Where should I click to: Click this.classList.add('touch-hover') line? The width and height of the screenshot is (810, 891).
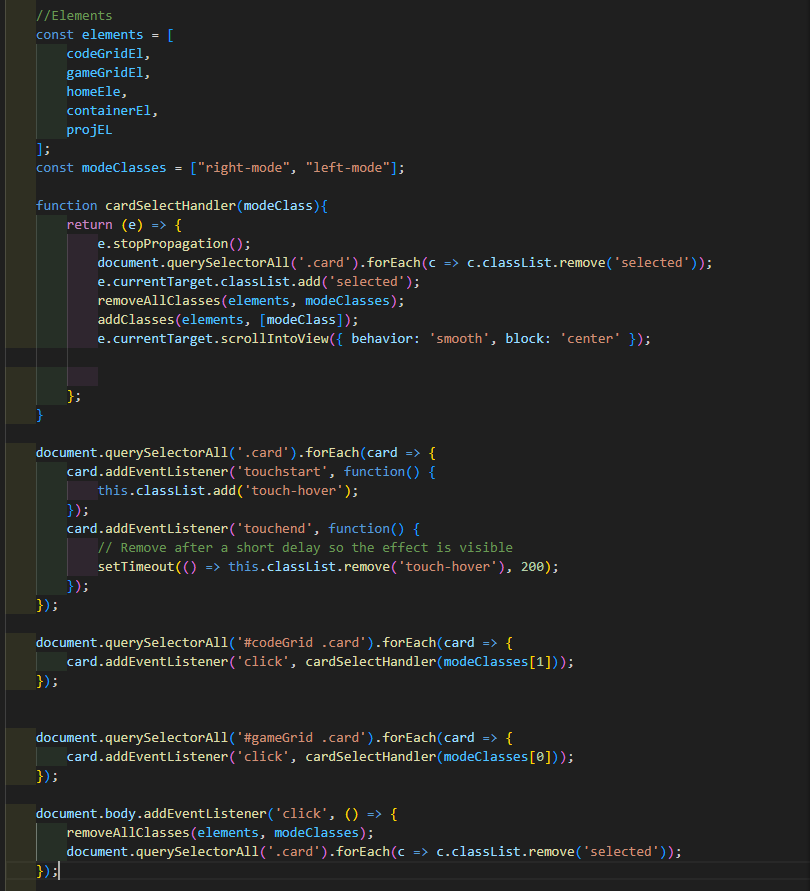[x=228, y=491]
